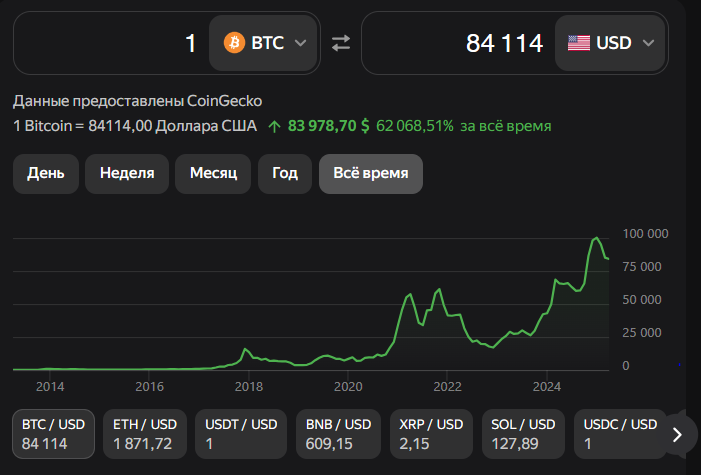Swap currencies with the exchange arrows icon
This screenshot has width=701, height=475.
click(x=341, y=43)
